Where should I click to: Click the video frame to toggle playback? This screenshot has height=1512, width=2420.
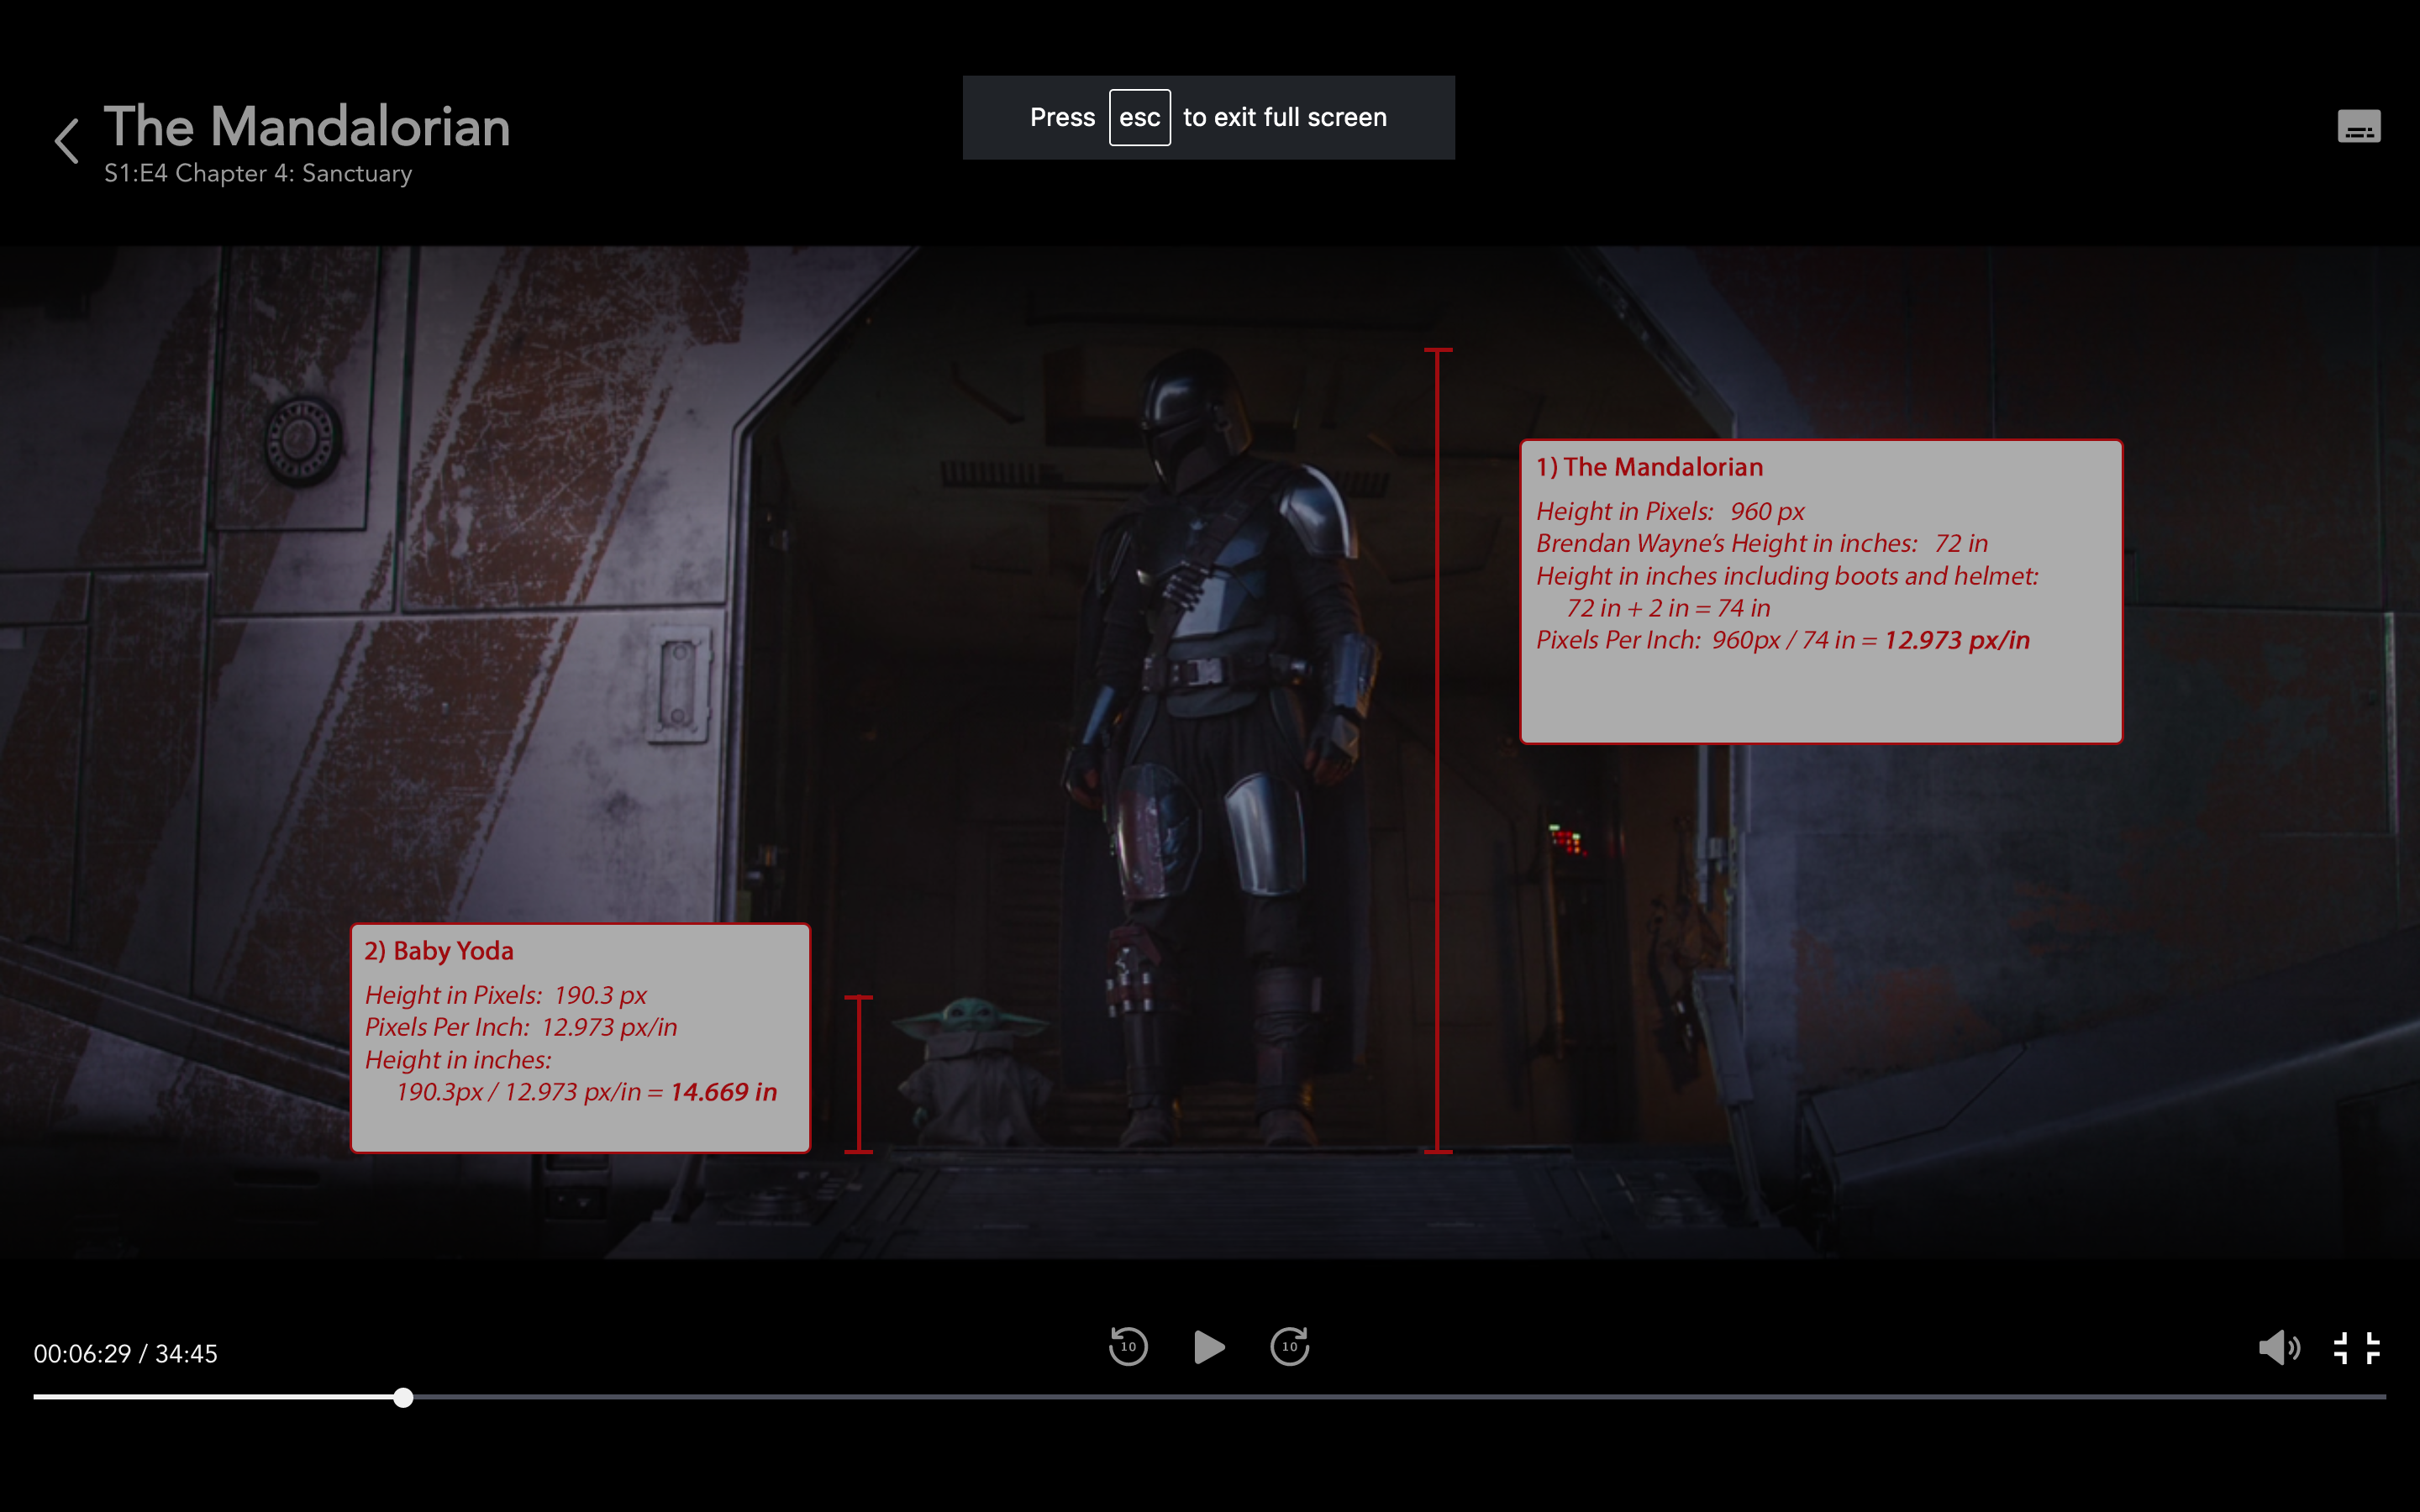pyautogui.click(x=1210, y=752)
